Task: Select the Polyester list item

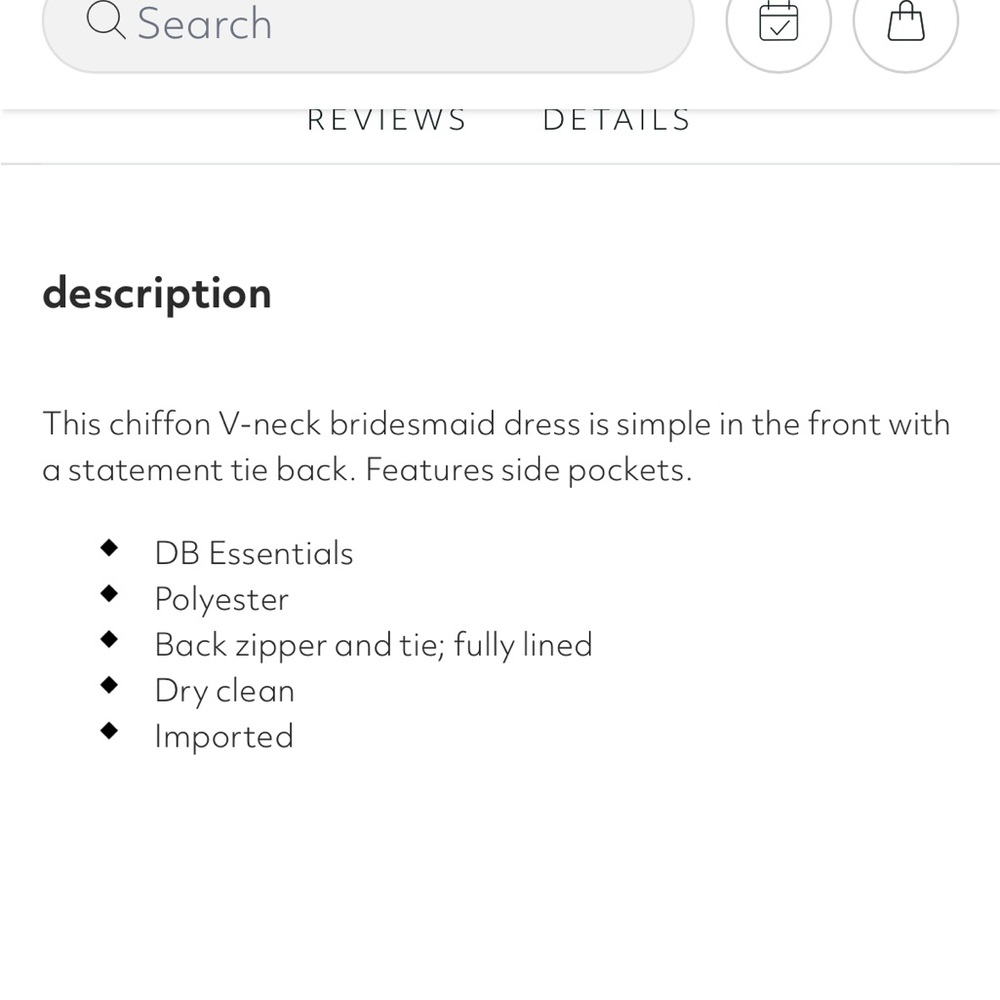Action: (x=221, y=599)
